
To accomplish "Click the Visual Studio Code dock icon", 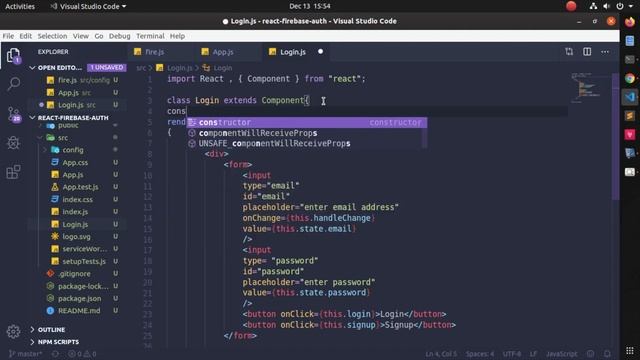I will pyautogui.click(x=630, y=97).
